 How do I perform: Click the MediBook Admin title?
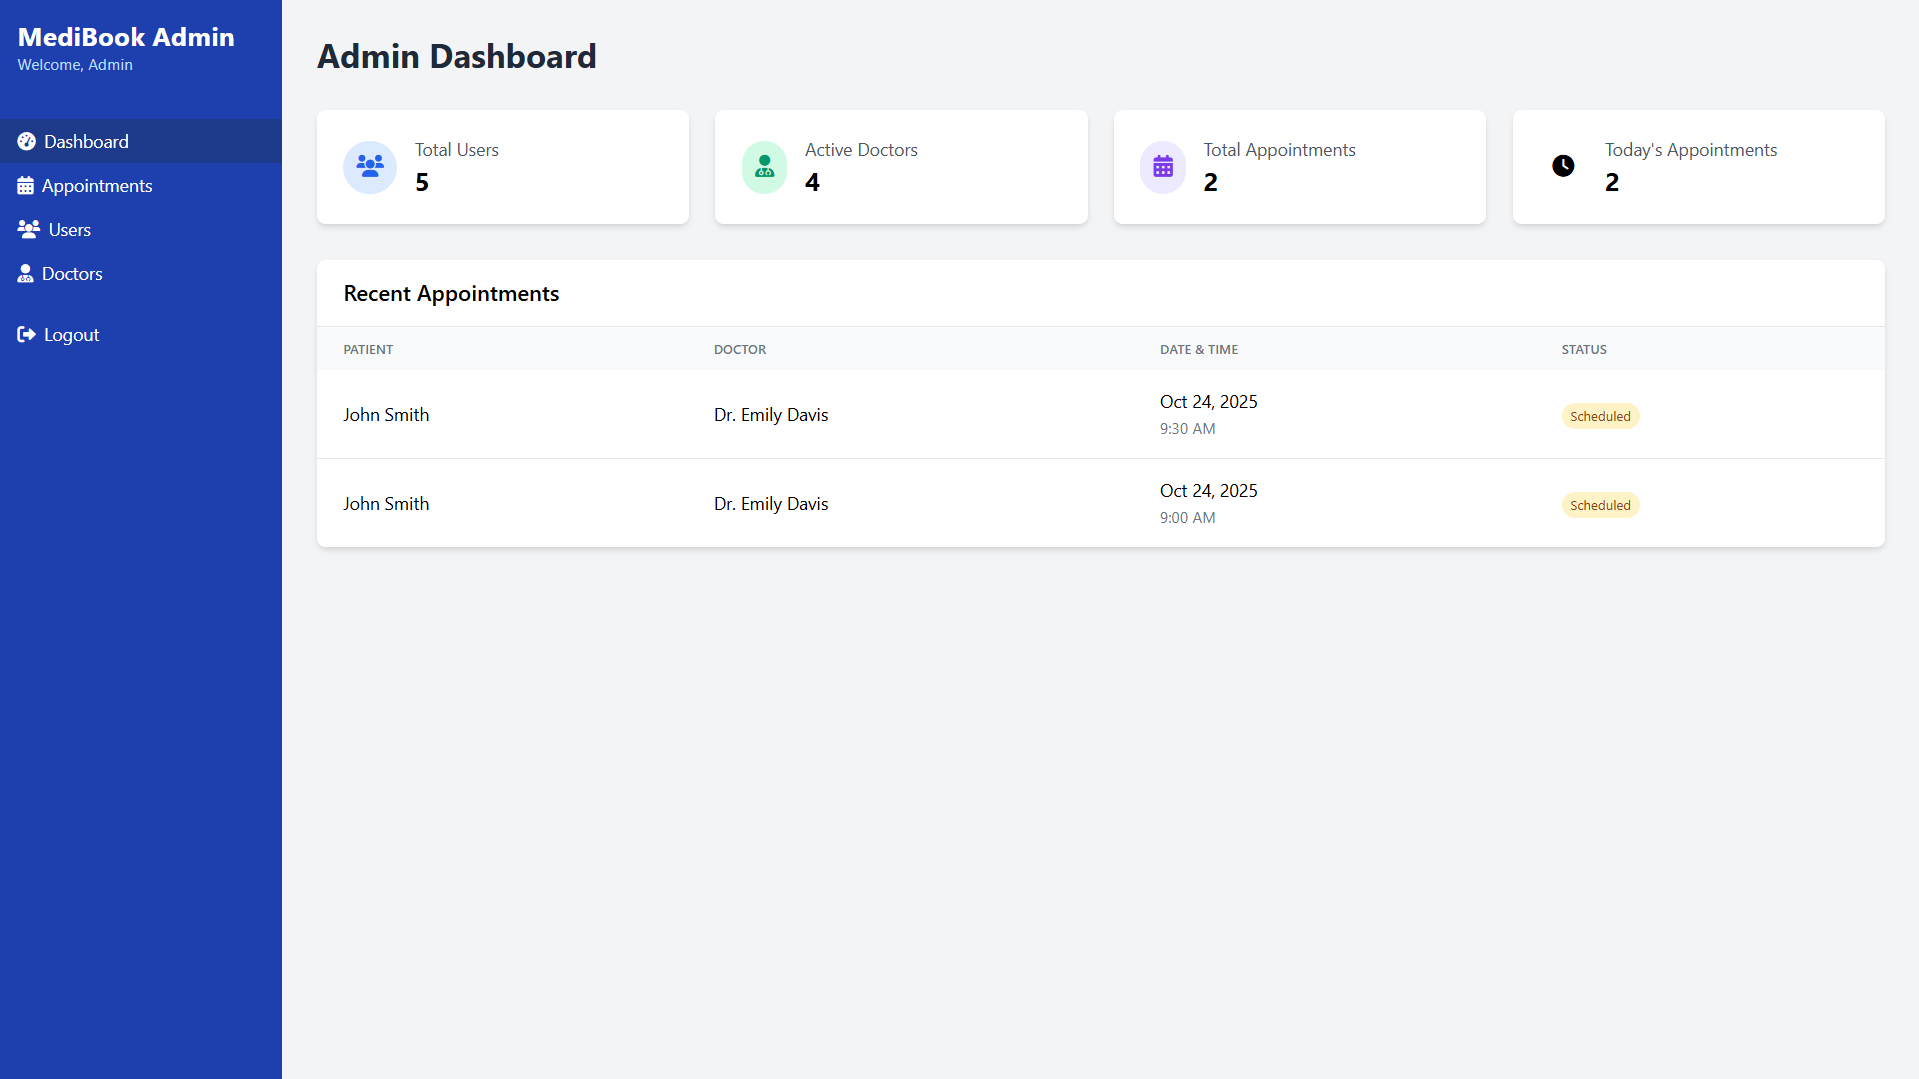click(126, 37)
